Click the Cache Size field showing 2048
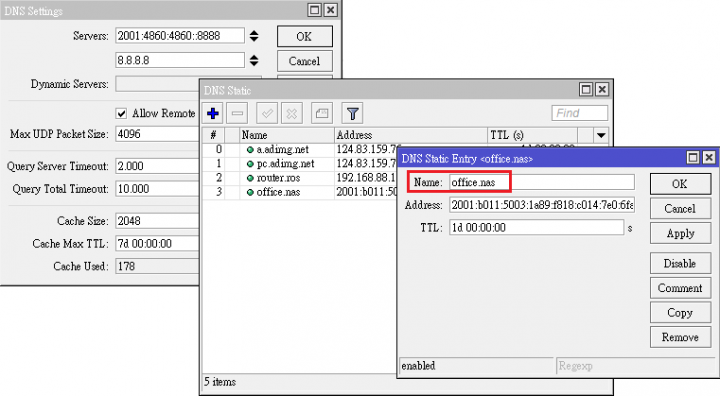The image size is (720, 396). point(157,221)
